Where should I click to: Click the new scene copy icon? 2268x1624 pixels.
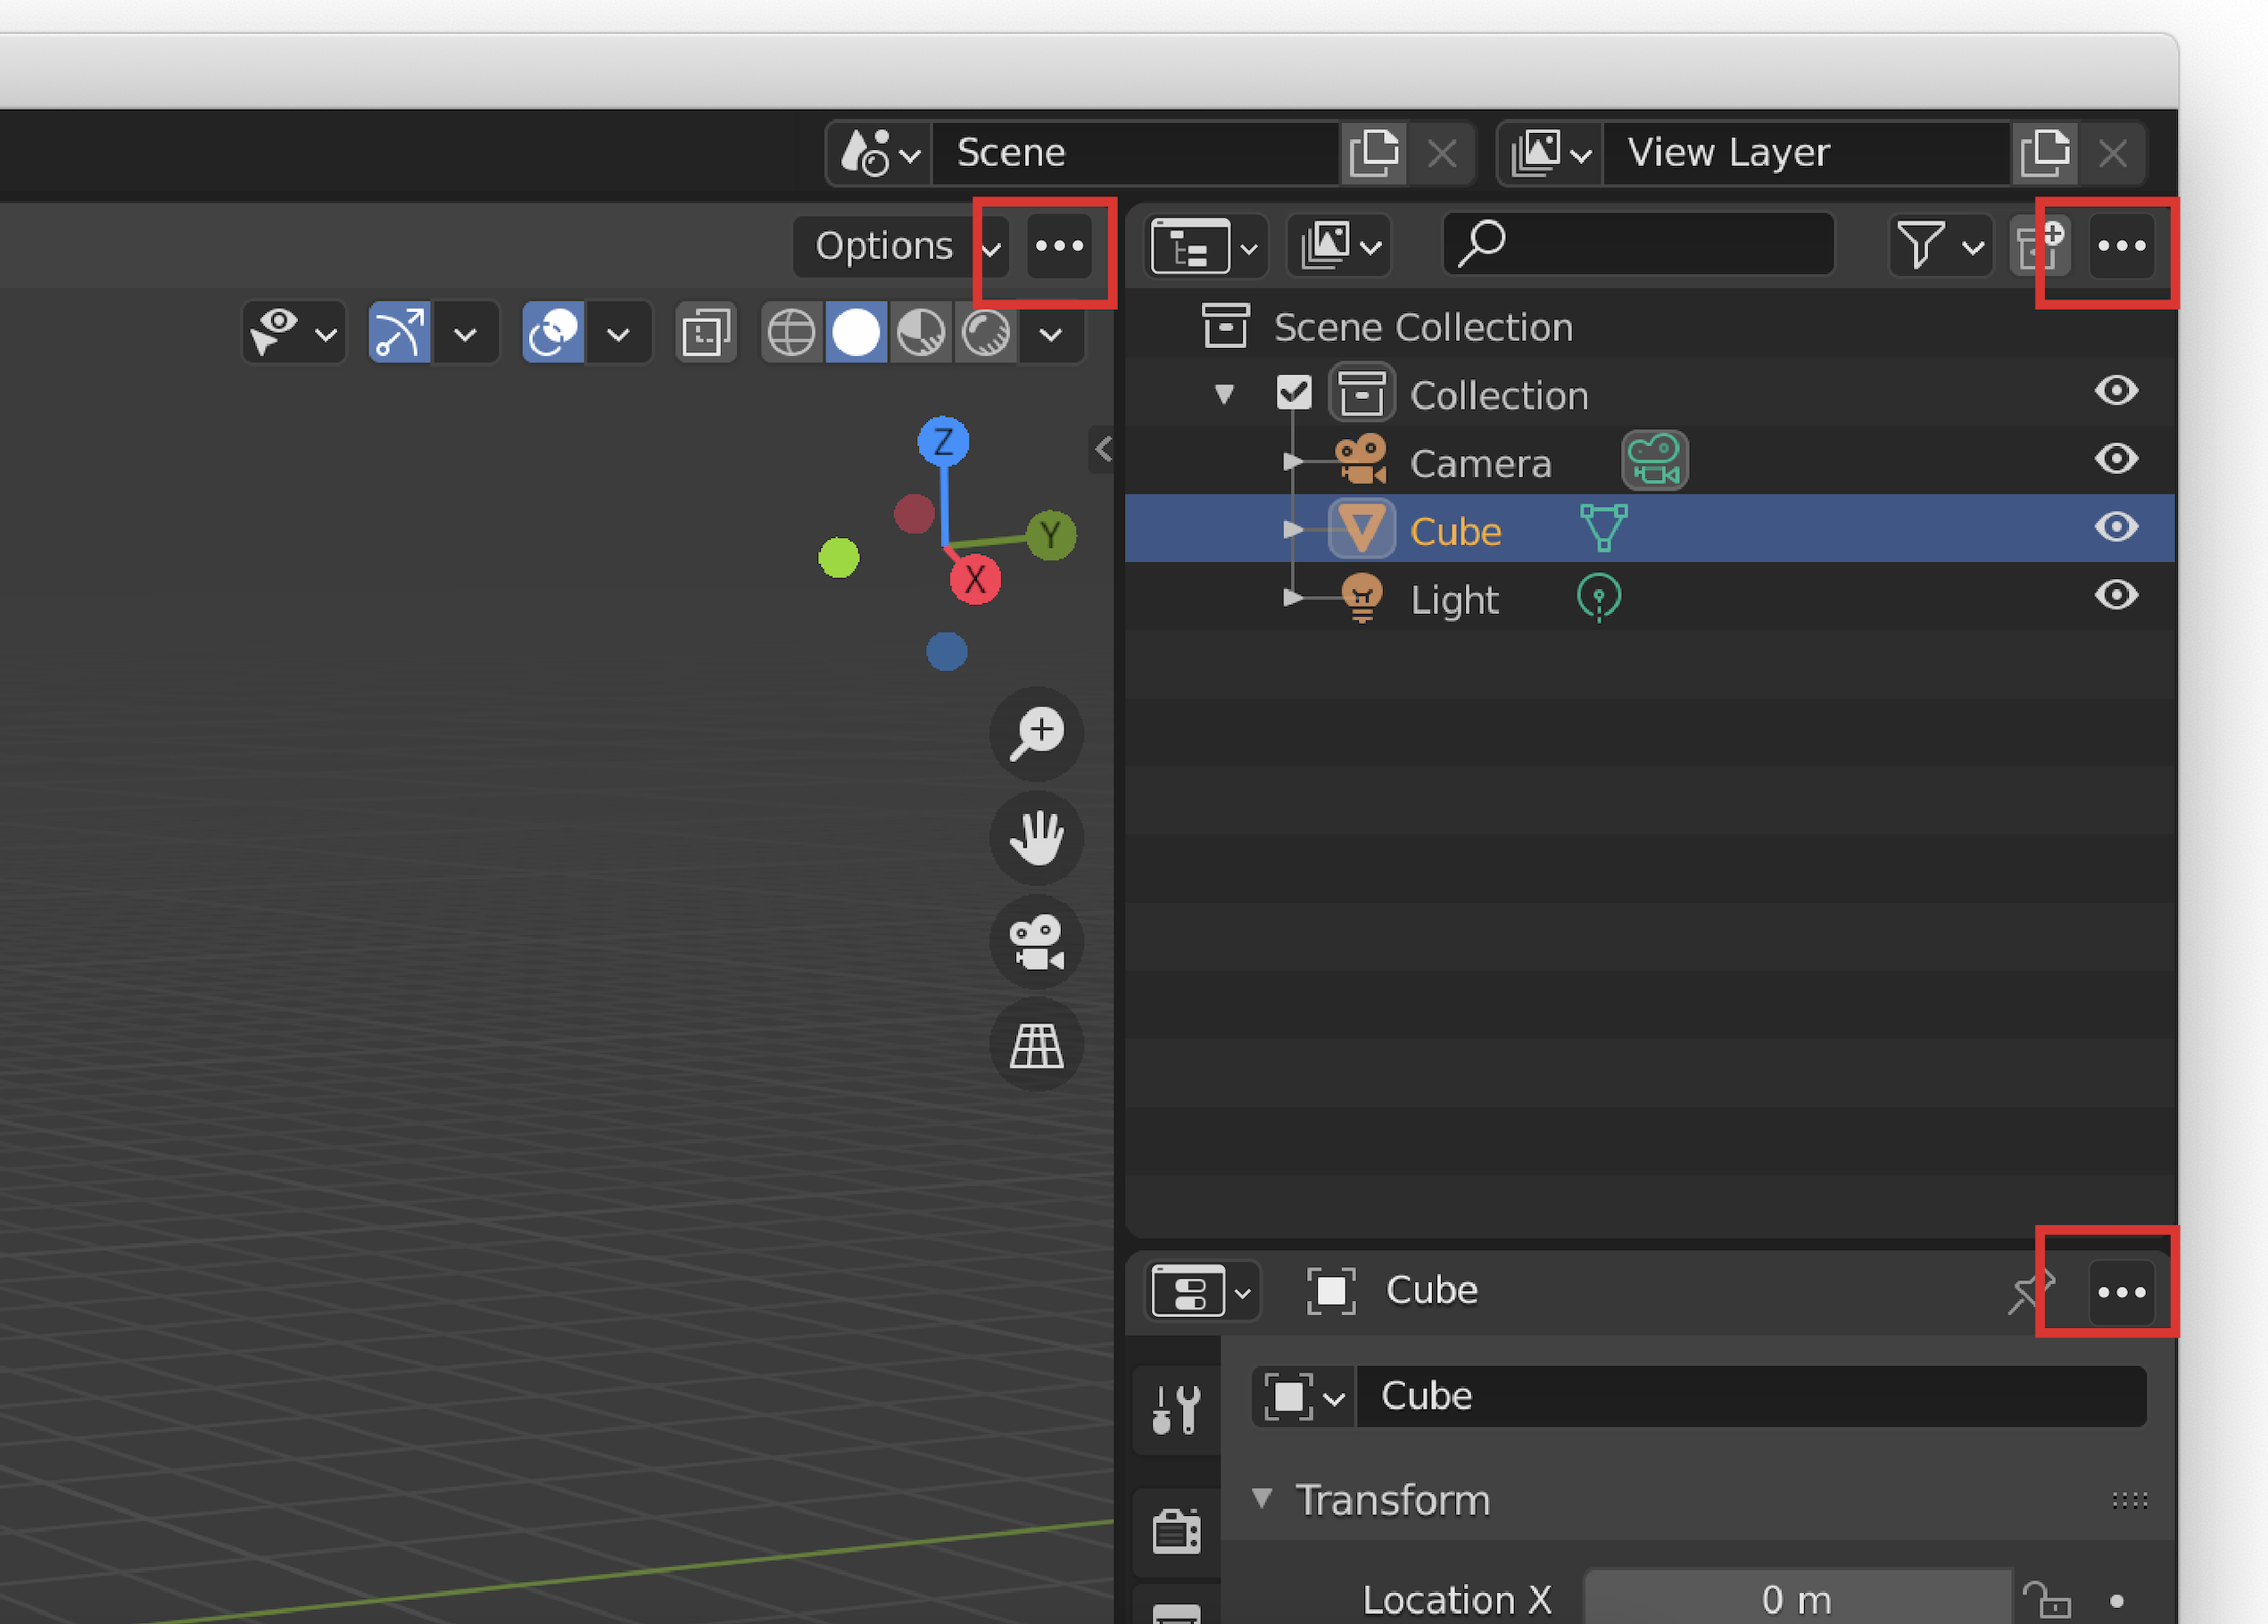[1374, 153]
